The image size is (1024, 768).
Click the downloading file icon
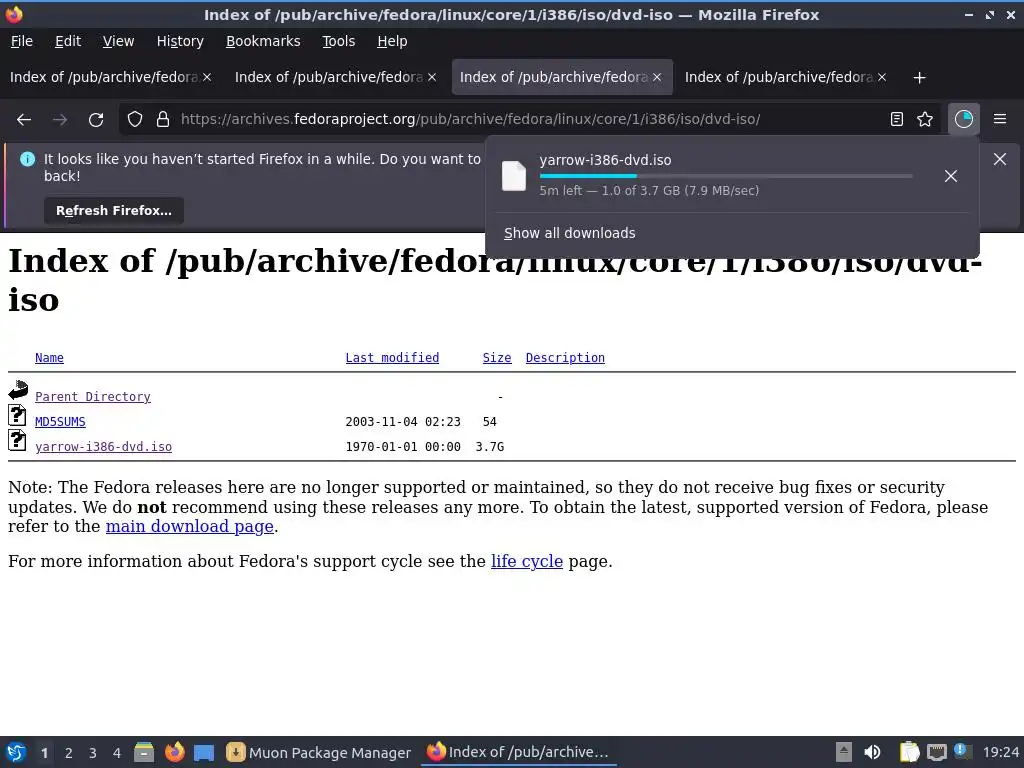(514, 176)
